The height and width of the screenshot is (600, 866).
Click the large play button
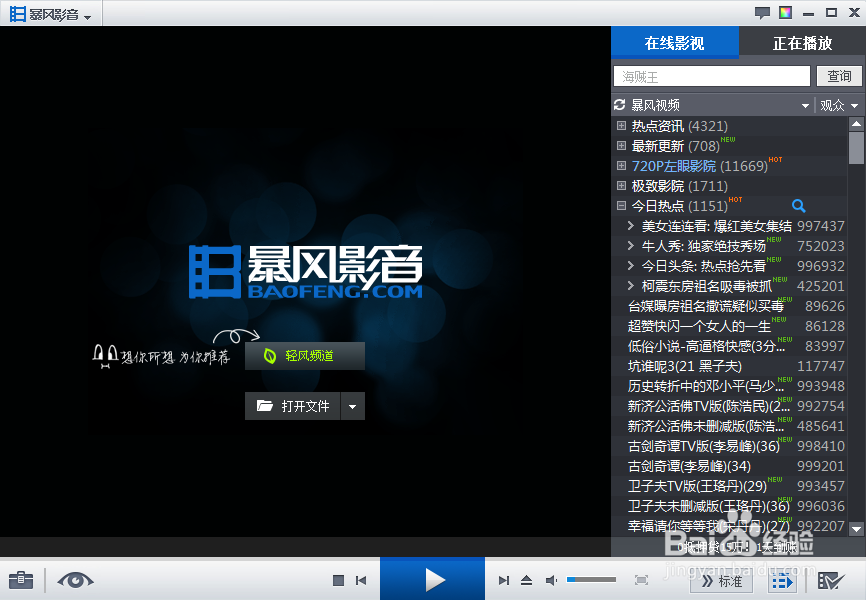(x=432, y=579)
